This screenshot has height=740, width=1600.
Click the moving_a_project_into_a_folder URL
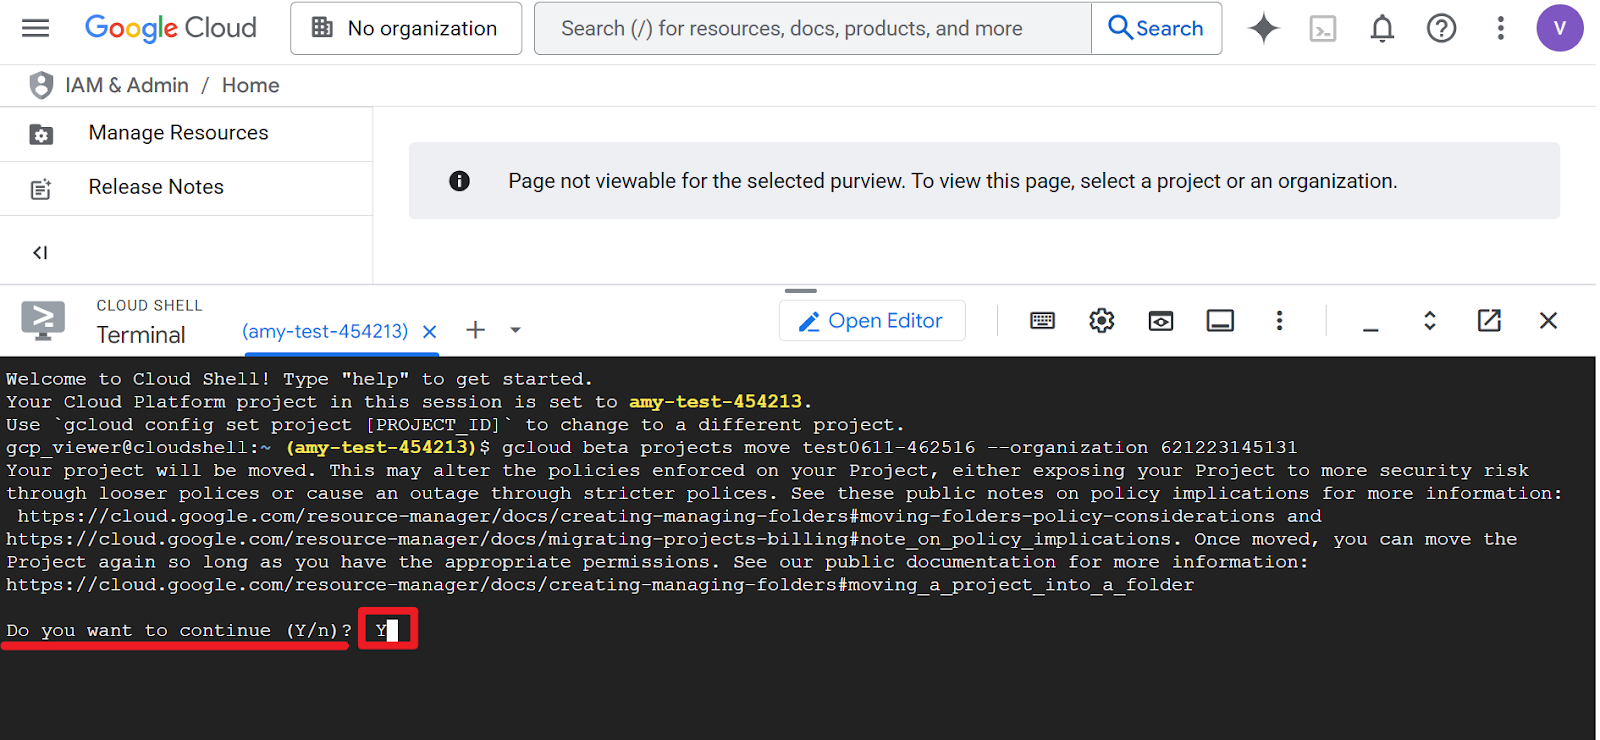click(x=600, y=585)
